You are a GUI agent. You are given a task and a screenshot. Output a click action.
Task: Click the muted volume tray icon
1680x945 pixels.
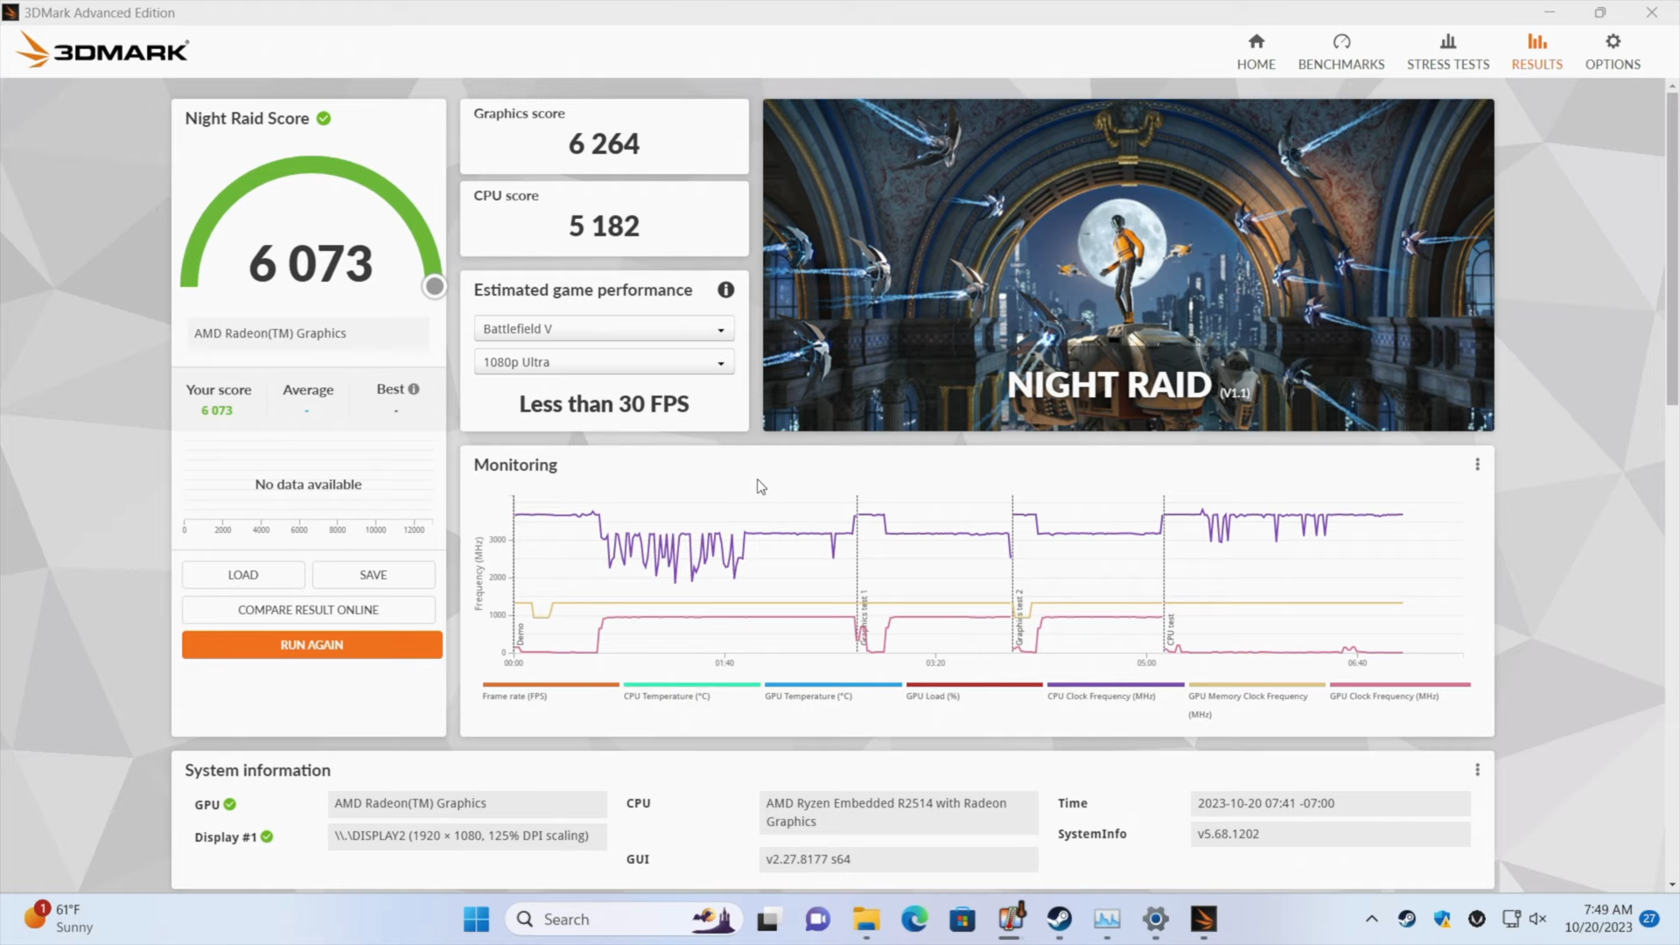tap(1538, 919)
